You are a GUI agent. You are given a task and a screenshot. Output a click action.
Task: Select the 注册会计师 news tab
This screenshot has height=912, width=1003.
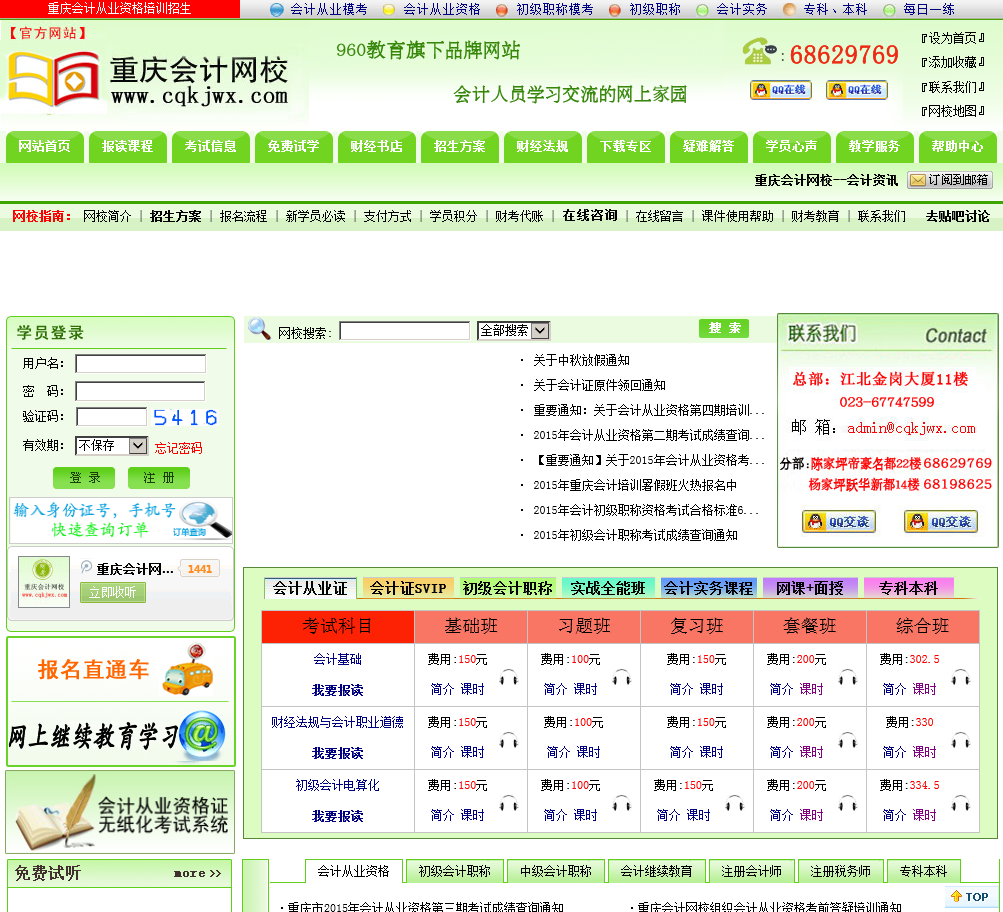click(x=751, y=871)
